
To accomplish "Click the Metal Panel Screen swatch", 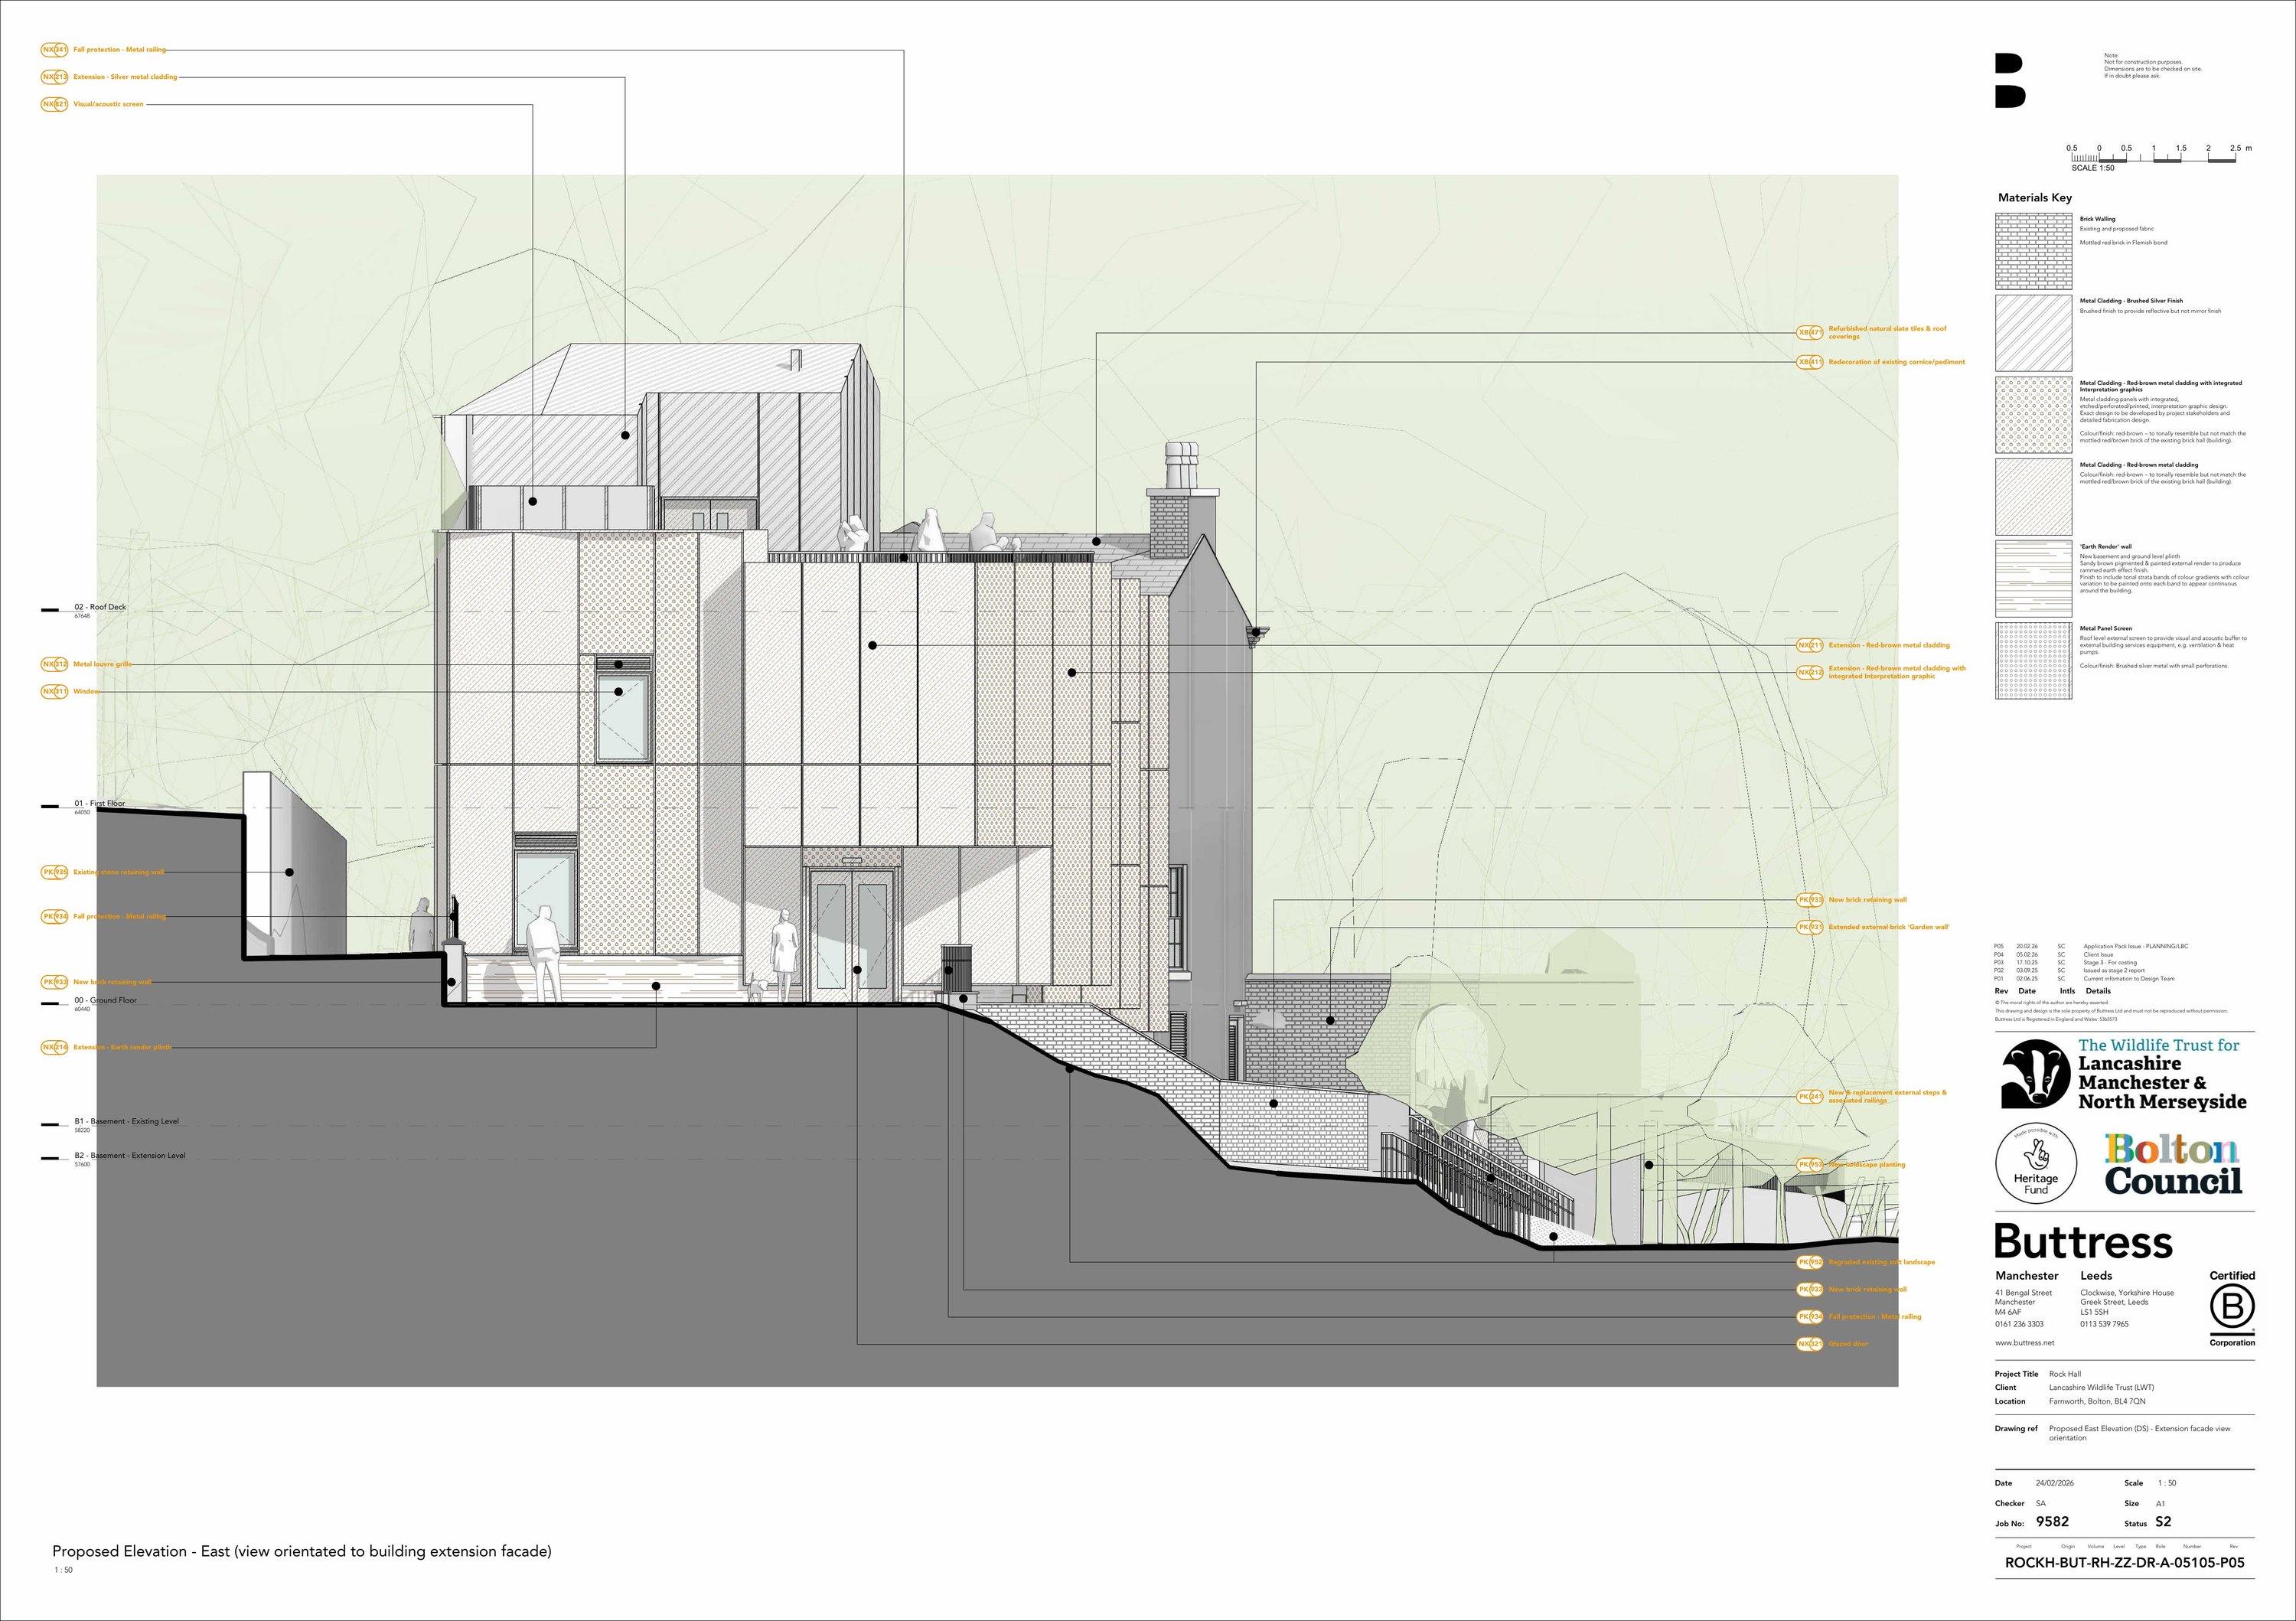I will click(2033, 661).
